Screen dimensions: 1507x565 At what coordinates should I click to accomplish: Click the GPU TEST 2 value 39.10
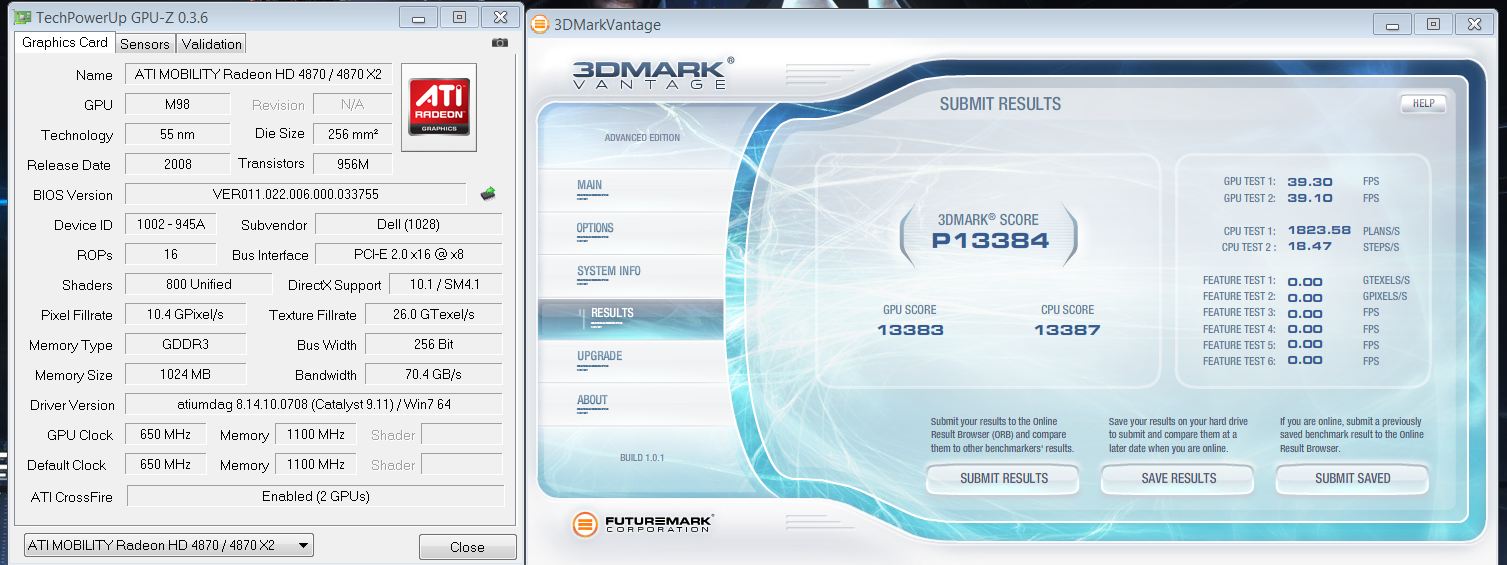(x=1309, y=198)
